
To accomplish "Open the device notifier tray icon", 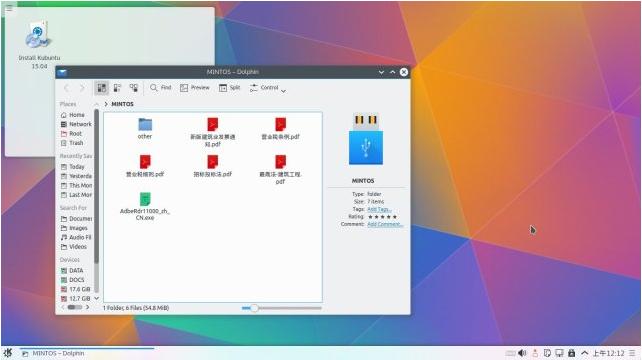I will (x=572, y=353).
